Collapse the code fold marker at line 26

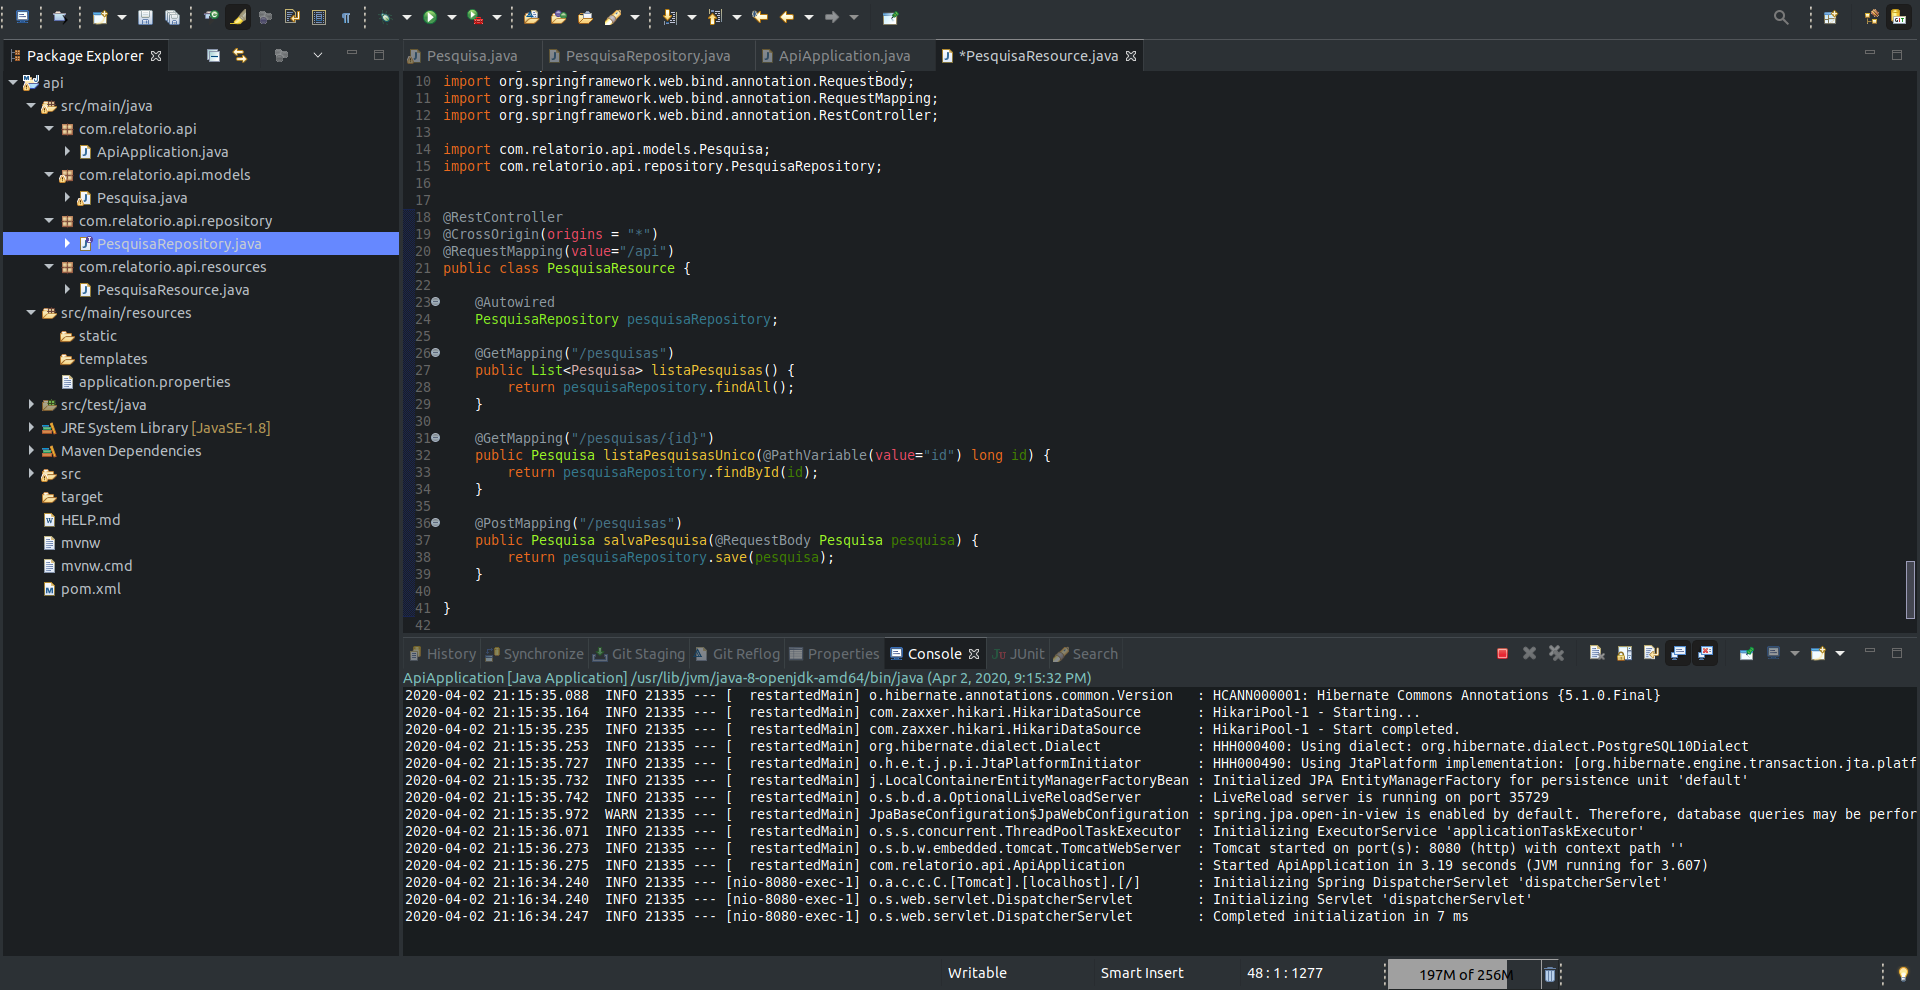tap(436, 353)
